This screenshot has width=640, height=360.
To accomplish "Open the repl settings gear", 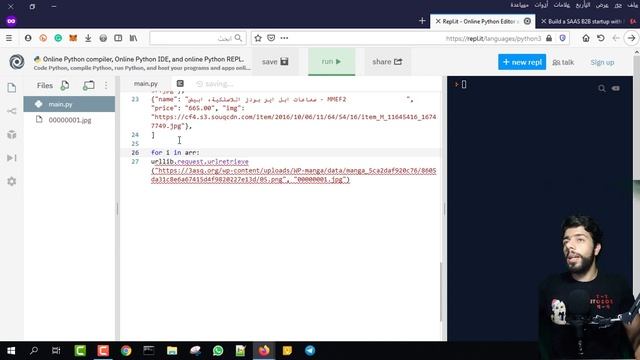I will pos(12,181).
